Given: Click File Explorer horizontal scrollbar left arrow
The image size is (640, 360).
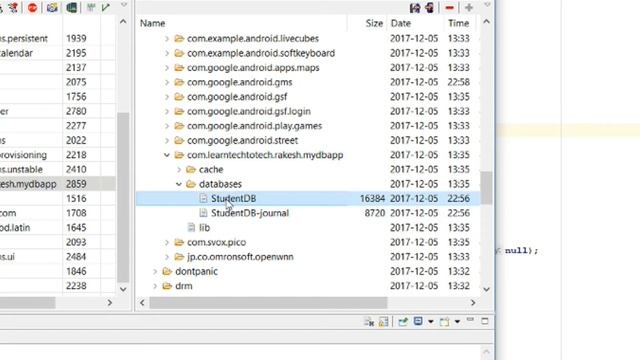Looking at the screenshot, I should click(x=142, y=303).
